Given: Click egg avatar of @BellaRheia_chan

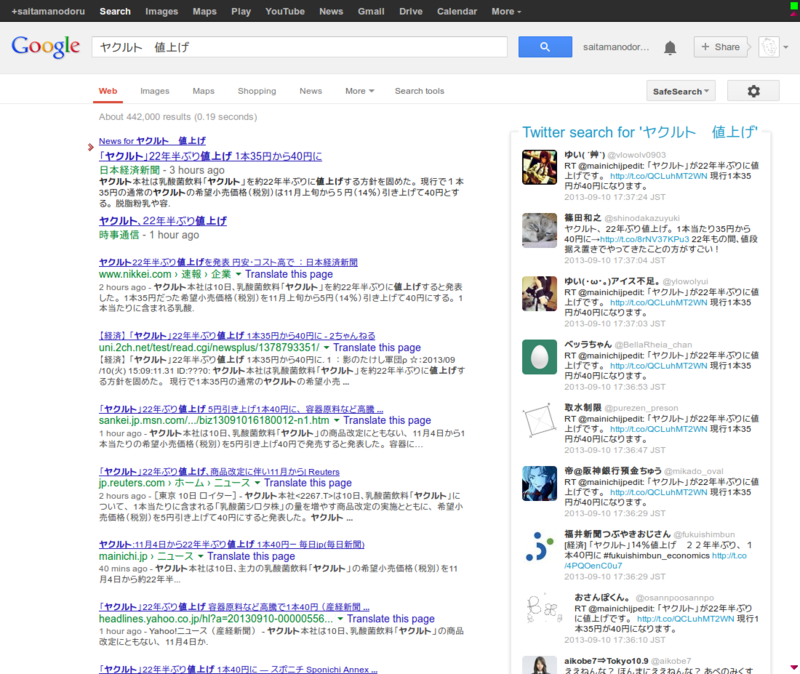Looking at the screenshot, I should click(x=539, y=357).
